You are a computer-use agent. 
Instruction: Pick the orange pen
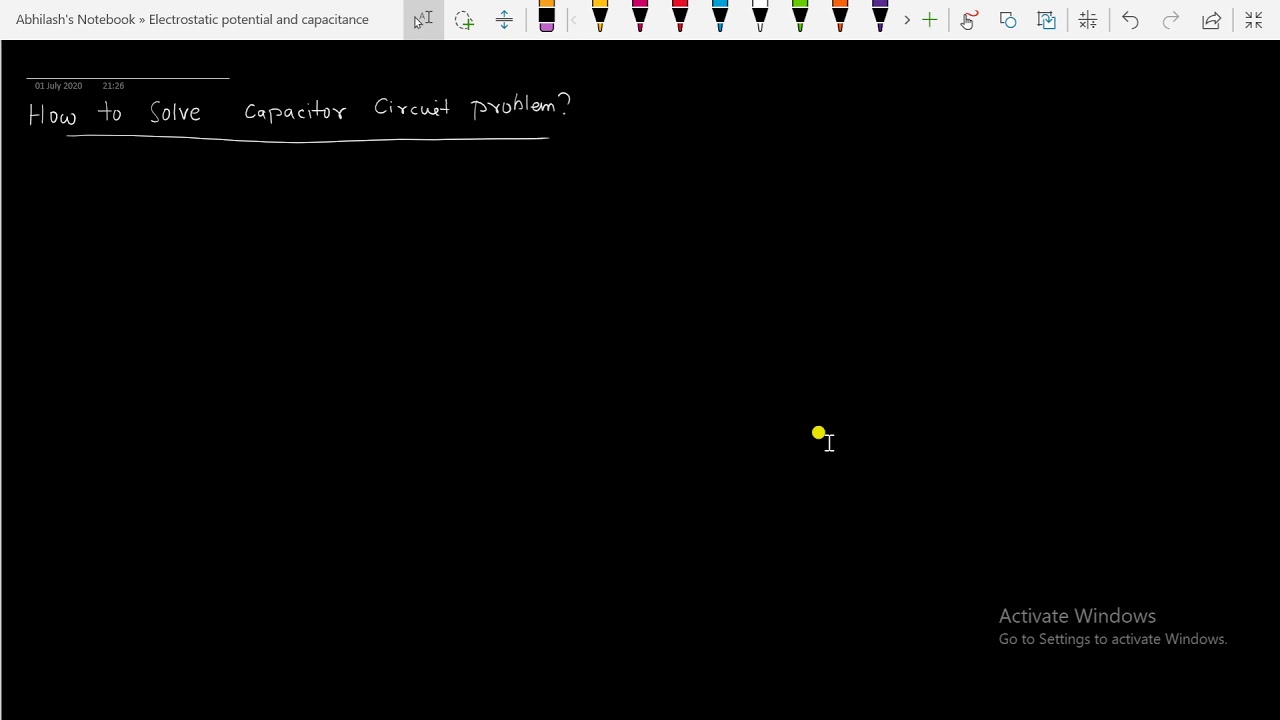[x=840, y=18]
